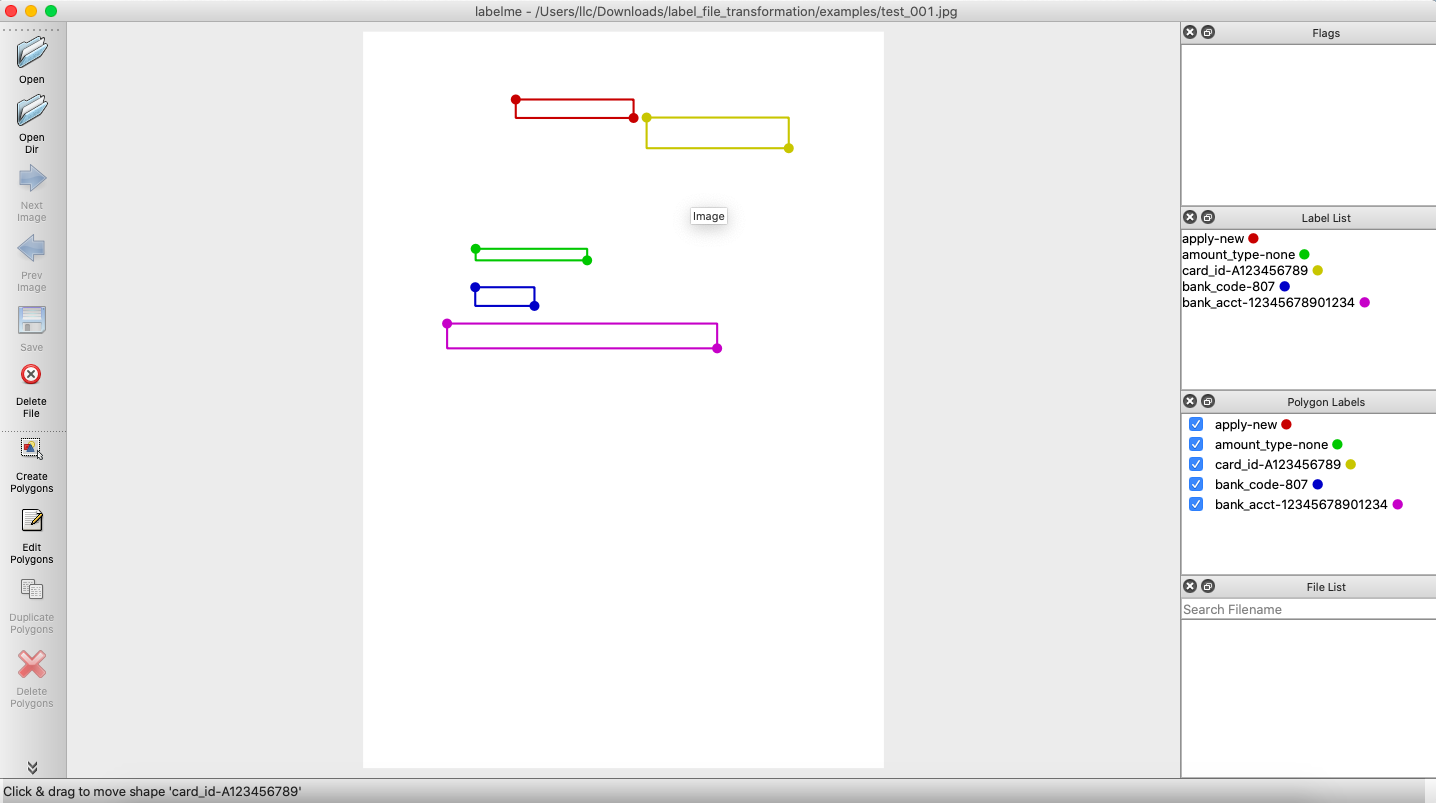Close the Flags panel
This screenshot has height=803, width=1436.
pos(1190,32)
